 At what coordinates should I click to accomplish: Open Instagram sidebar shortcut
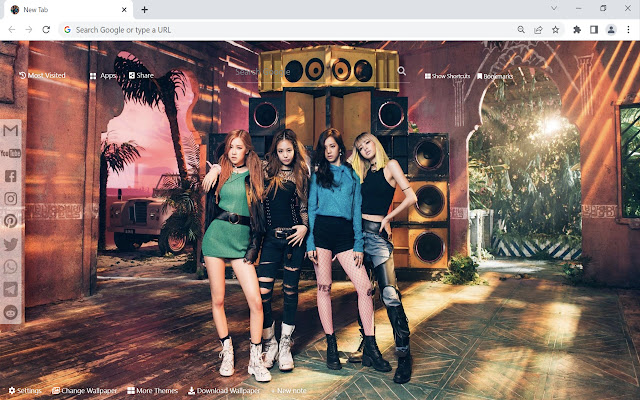[x=11, y=199]
